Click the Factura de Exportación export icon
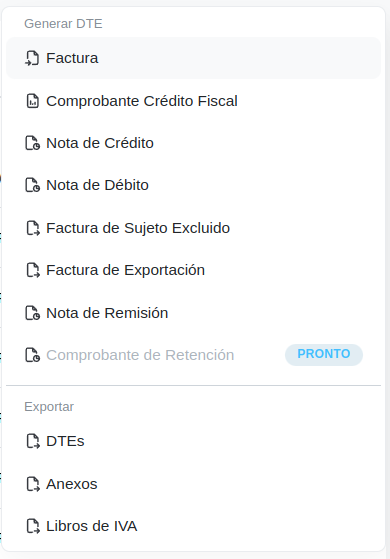 point(33,270)
